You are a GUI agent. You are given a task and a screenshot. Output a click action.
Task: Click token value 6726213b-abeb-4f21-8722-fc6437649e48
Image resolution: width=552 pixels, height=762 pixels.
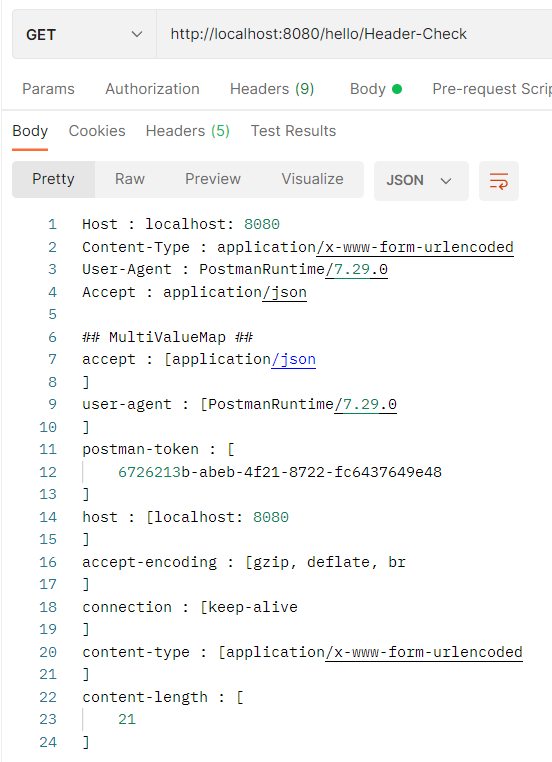click(280, 472)
